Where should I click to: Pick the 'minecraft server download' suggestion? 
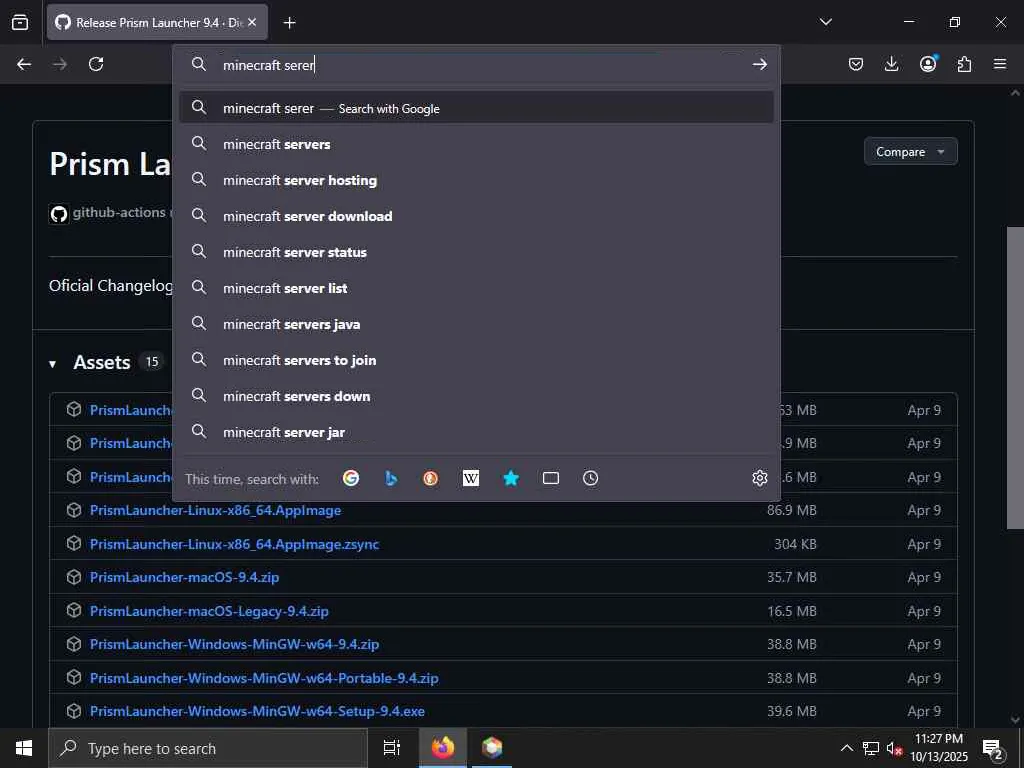point(476,216)
